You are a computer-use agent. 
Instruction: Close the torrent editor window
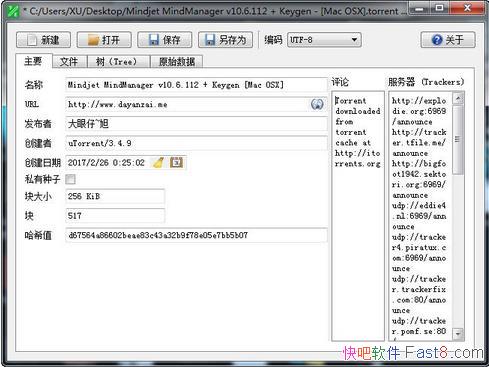(x=467, y=8)
